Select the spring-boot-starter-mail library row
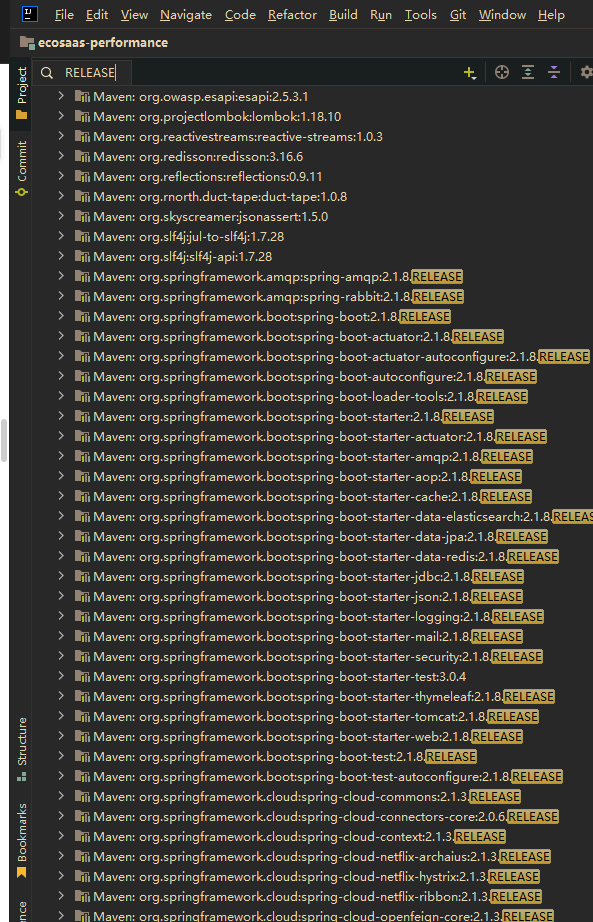This screenshot has height=922, width=593. pyautogui.click(x=312, y=636)
